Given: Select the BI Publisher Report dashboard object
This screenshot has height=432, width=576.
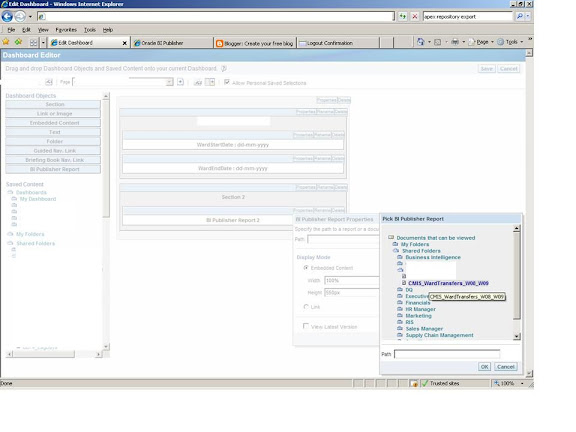Looking at the screenshot, I should click(x=53, y=169).
